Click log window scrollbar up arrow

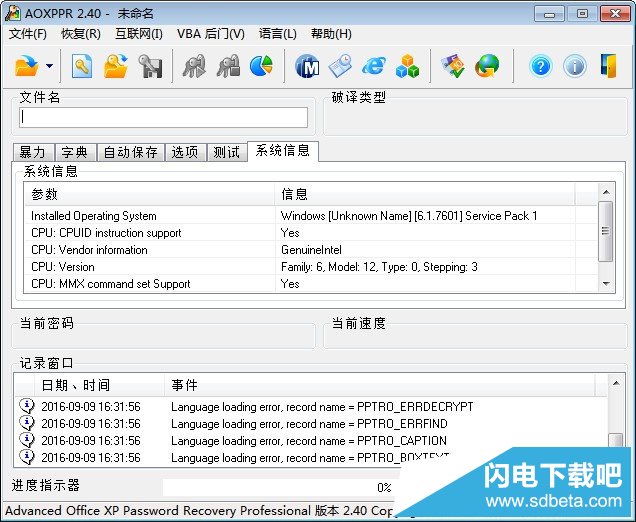(616, 383)
